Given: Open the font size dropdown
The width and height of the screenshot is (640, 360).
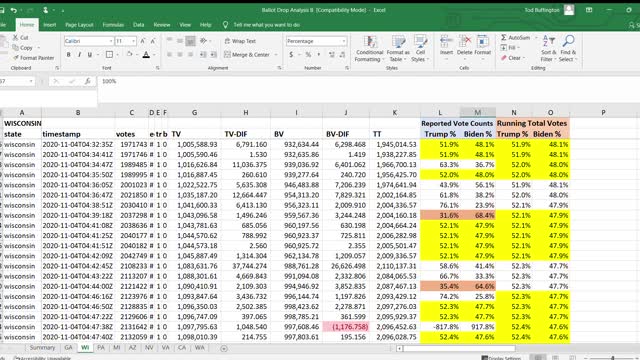Looking at the screenshot, I should coord(133,41).
